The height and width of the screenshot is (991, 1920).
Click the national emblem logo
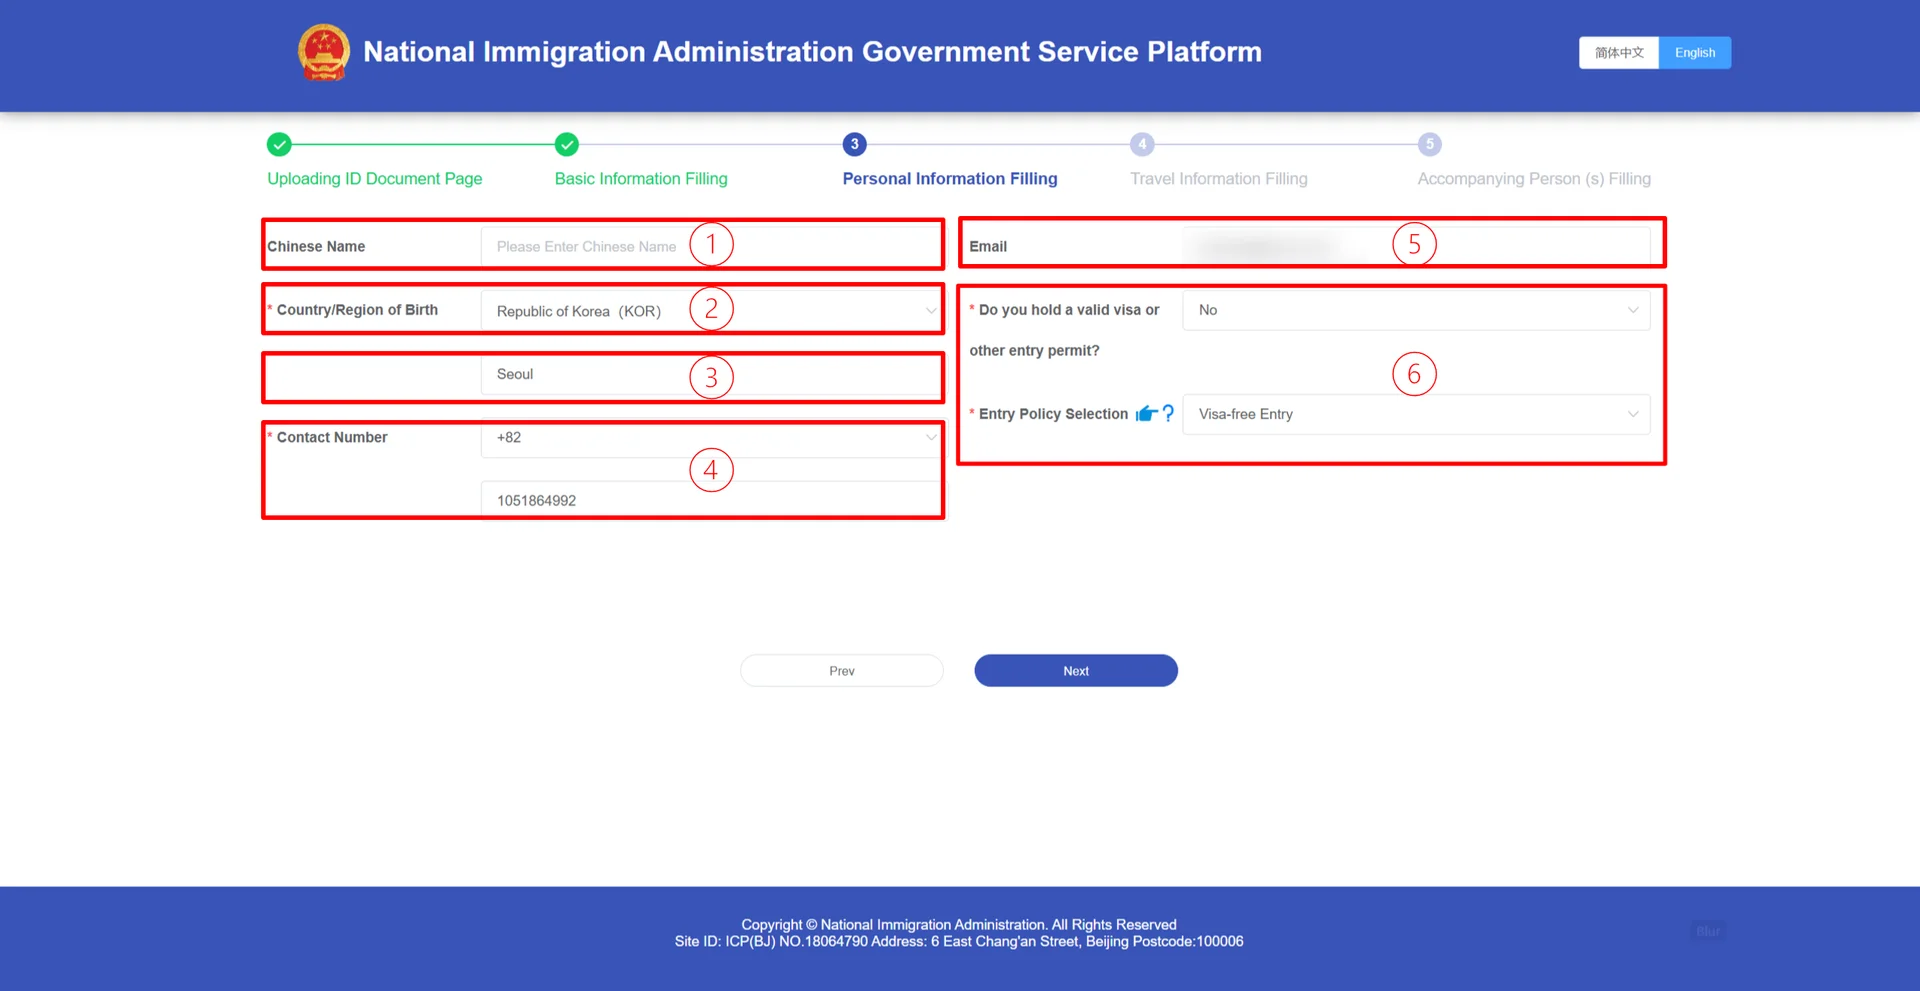pos(323,52)
